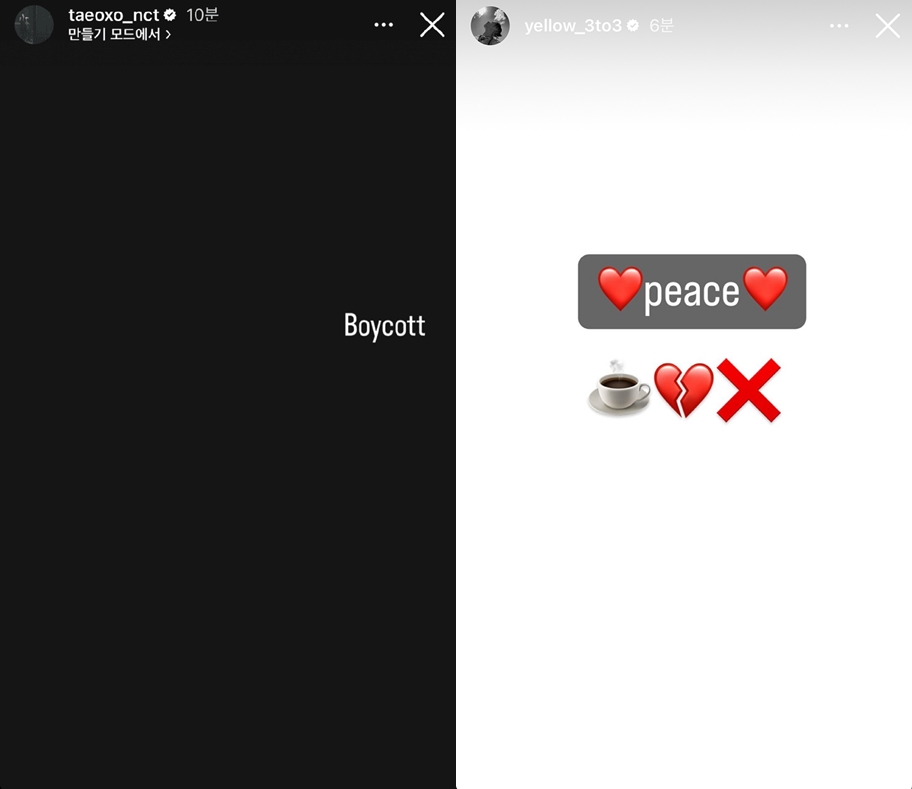The image size is (912, 789).
Task: Click the broken heart emoji
Action: (x=683, y=390)
